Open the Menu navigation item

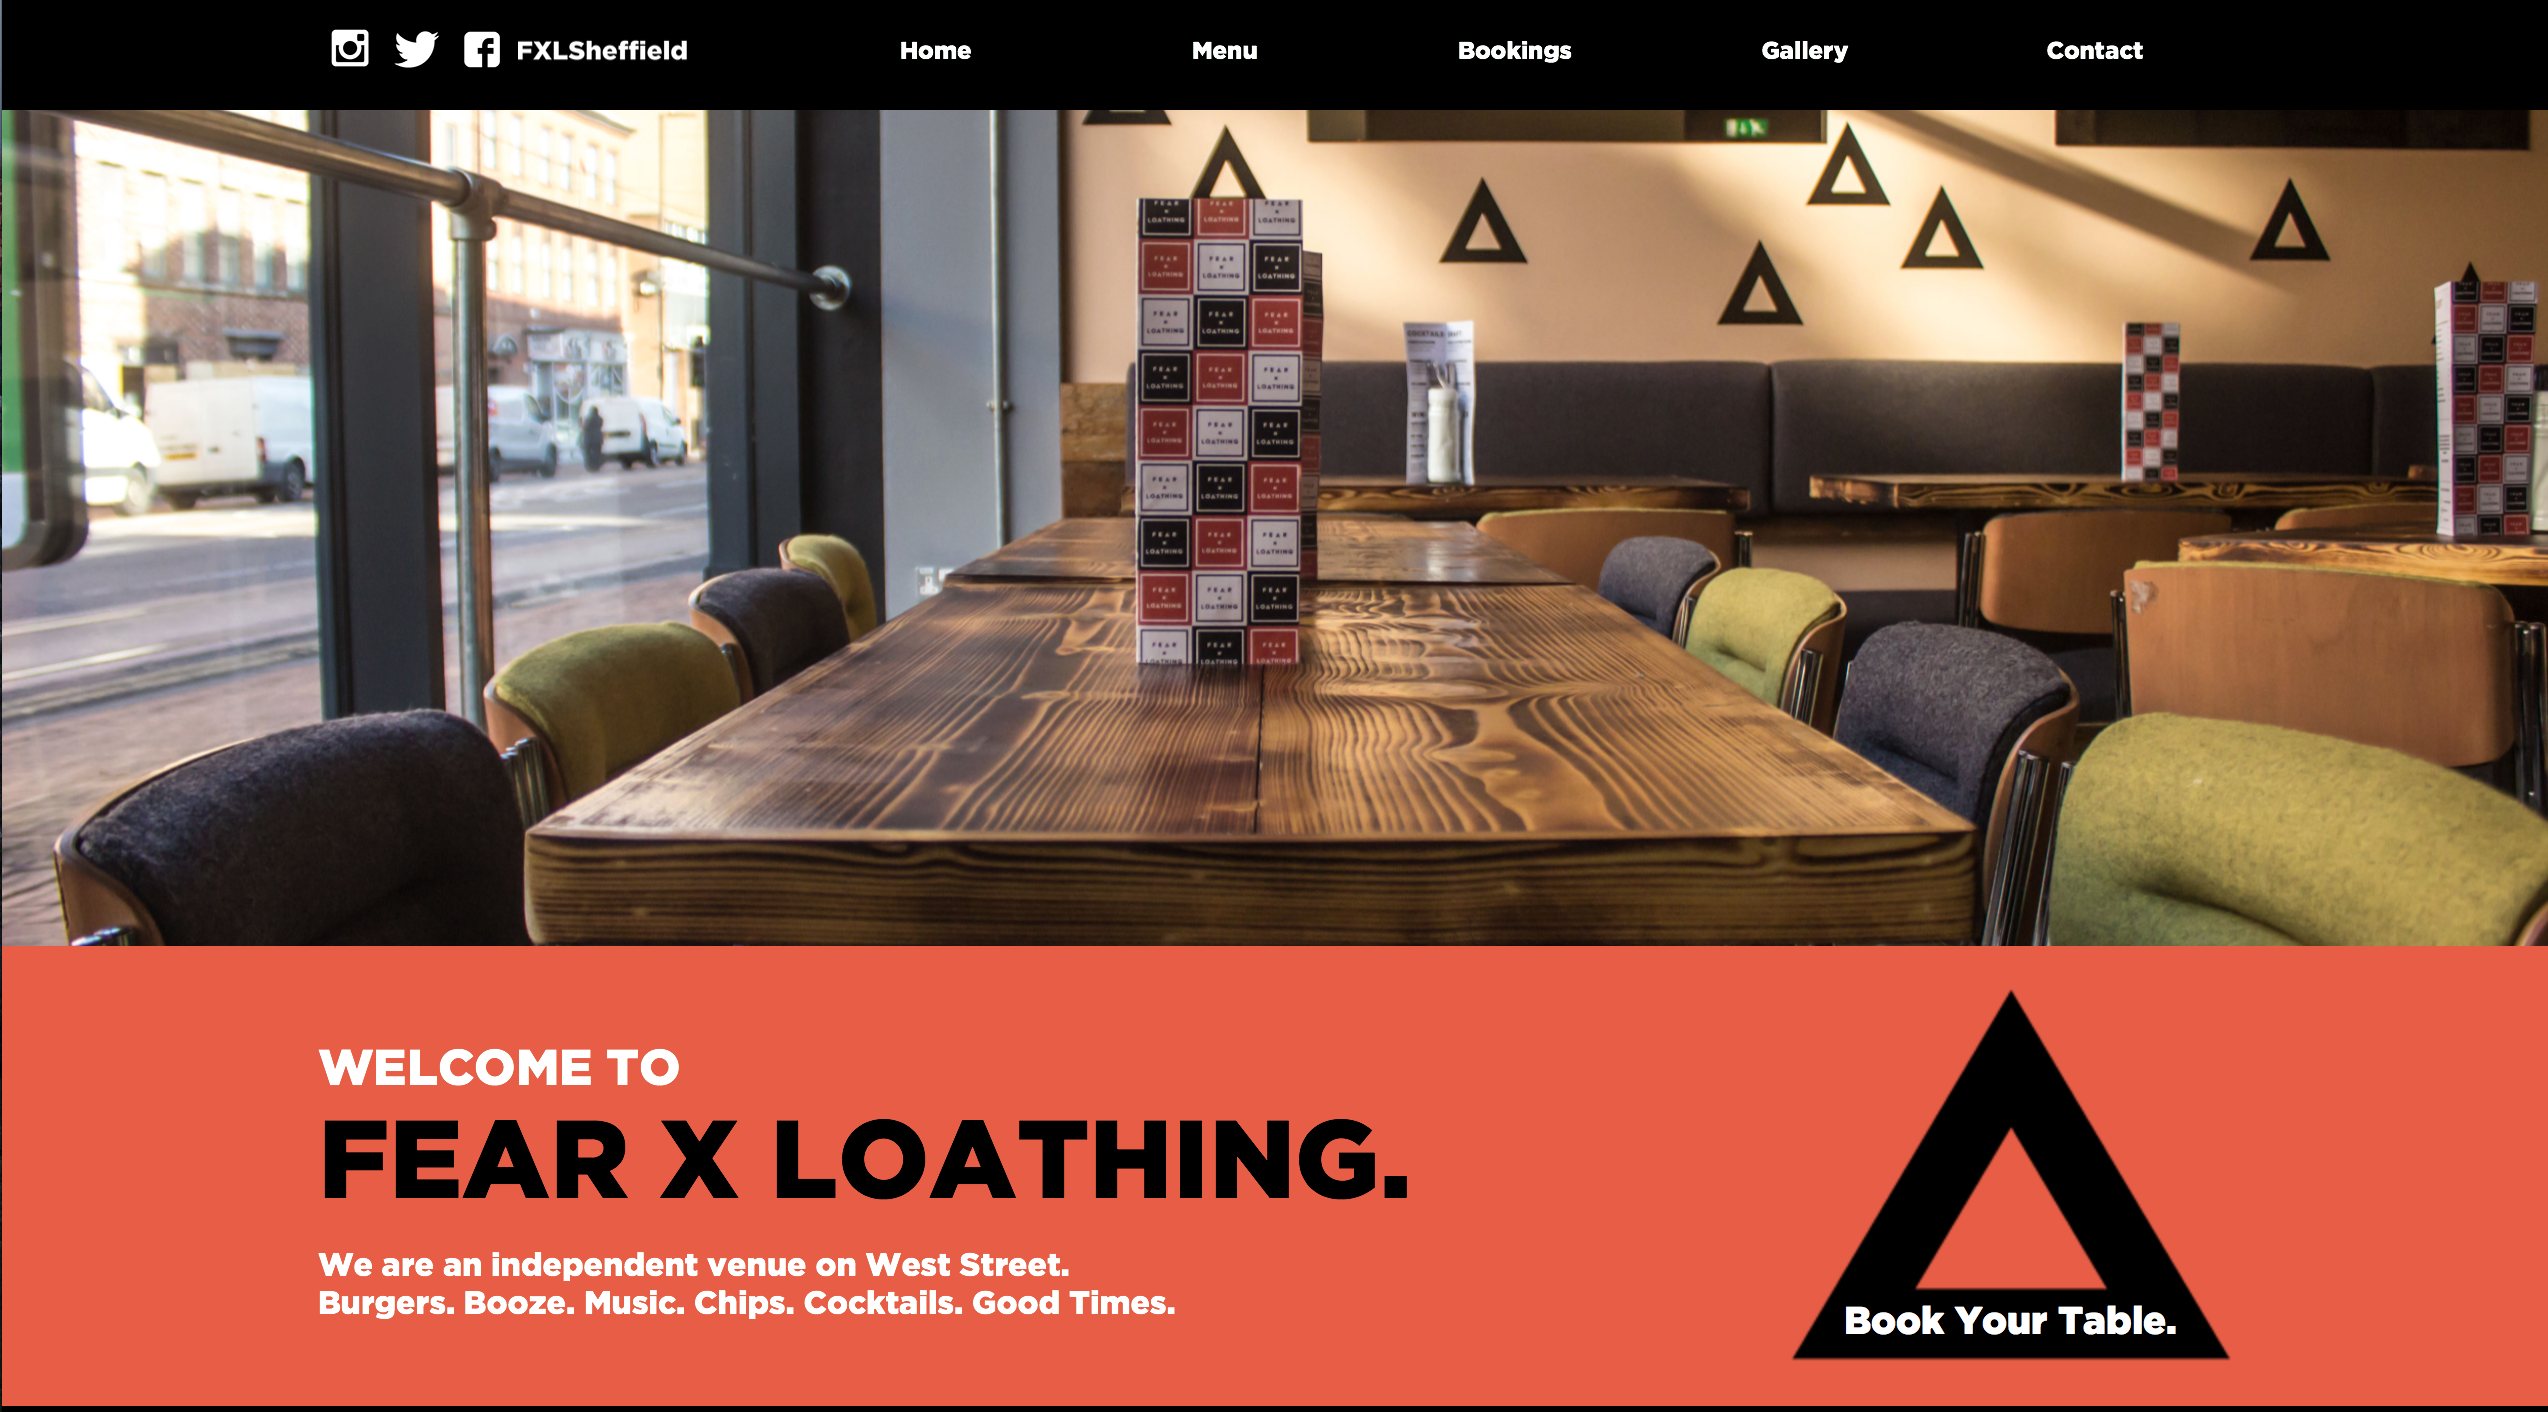tap(1224, 50)
